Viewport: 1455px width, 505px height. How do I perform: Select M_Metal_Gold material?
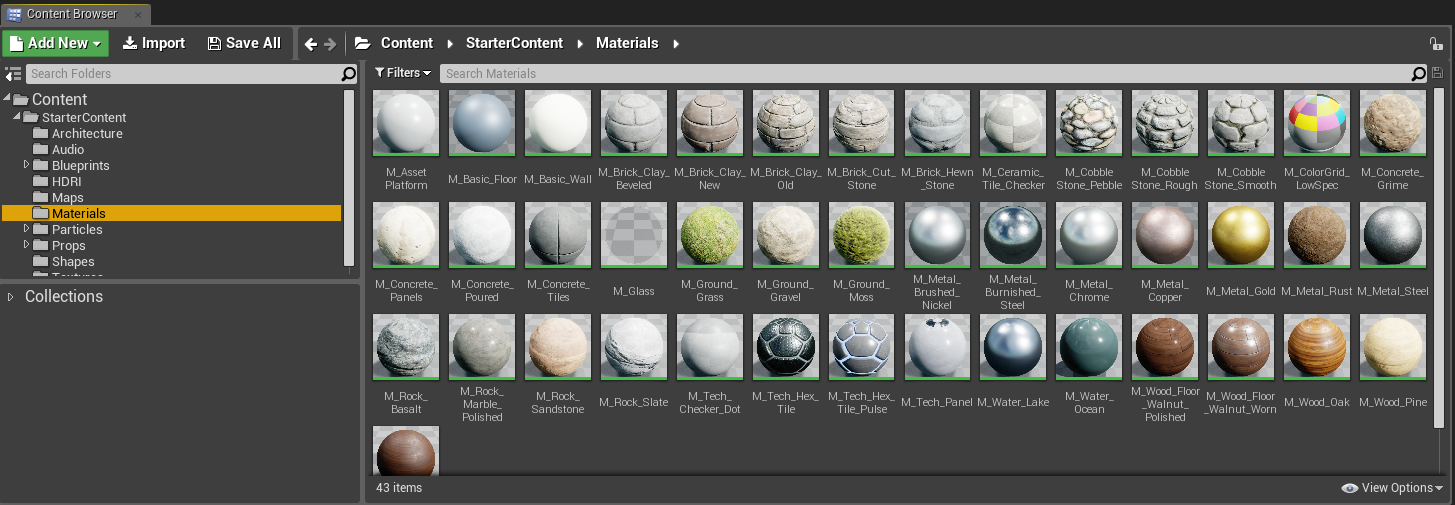coord(1241,250)
